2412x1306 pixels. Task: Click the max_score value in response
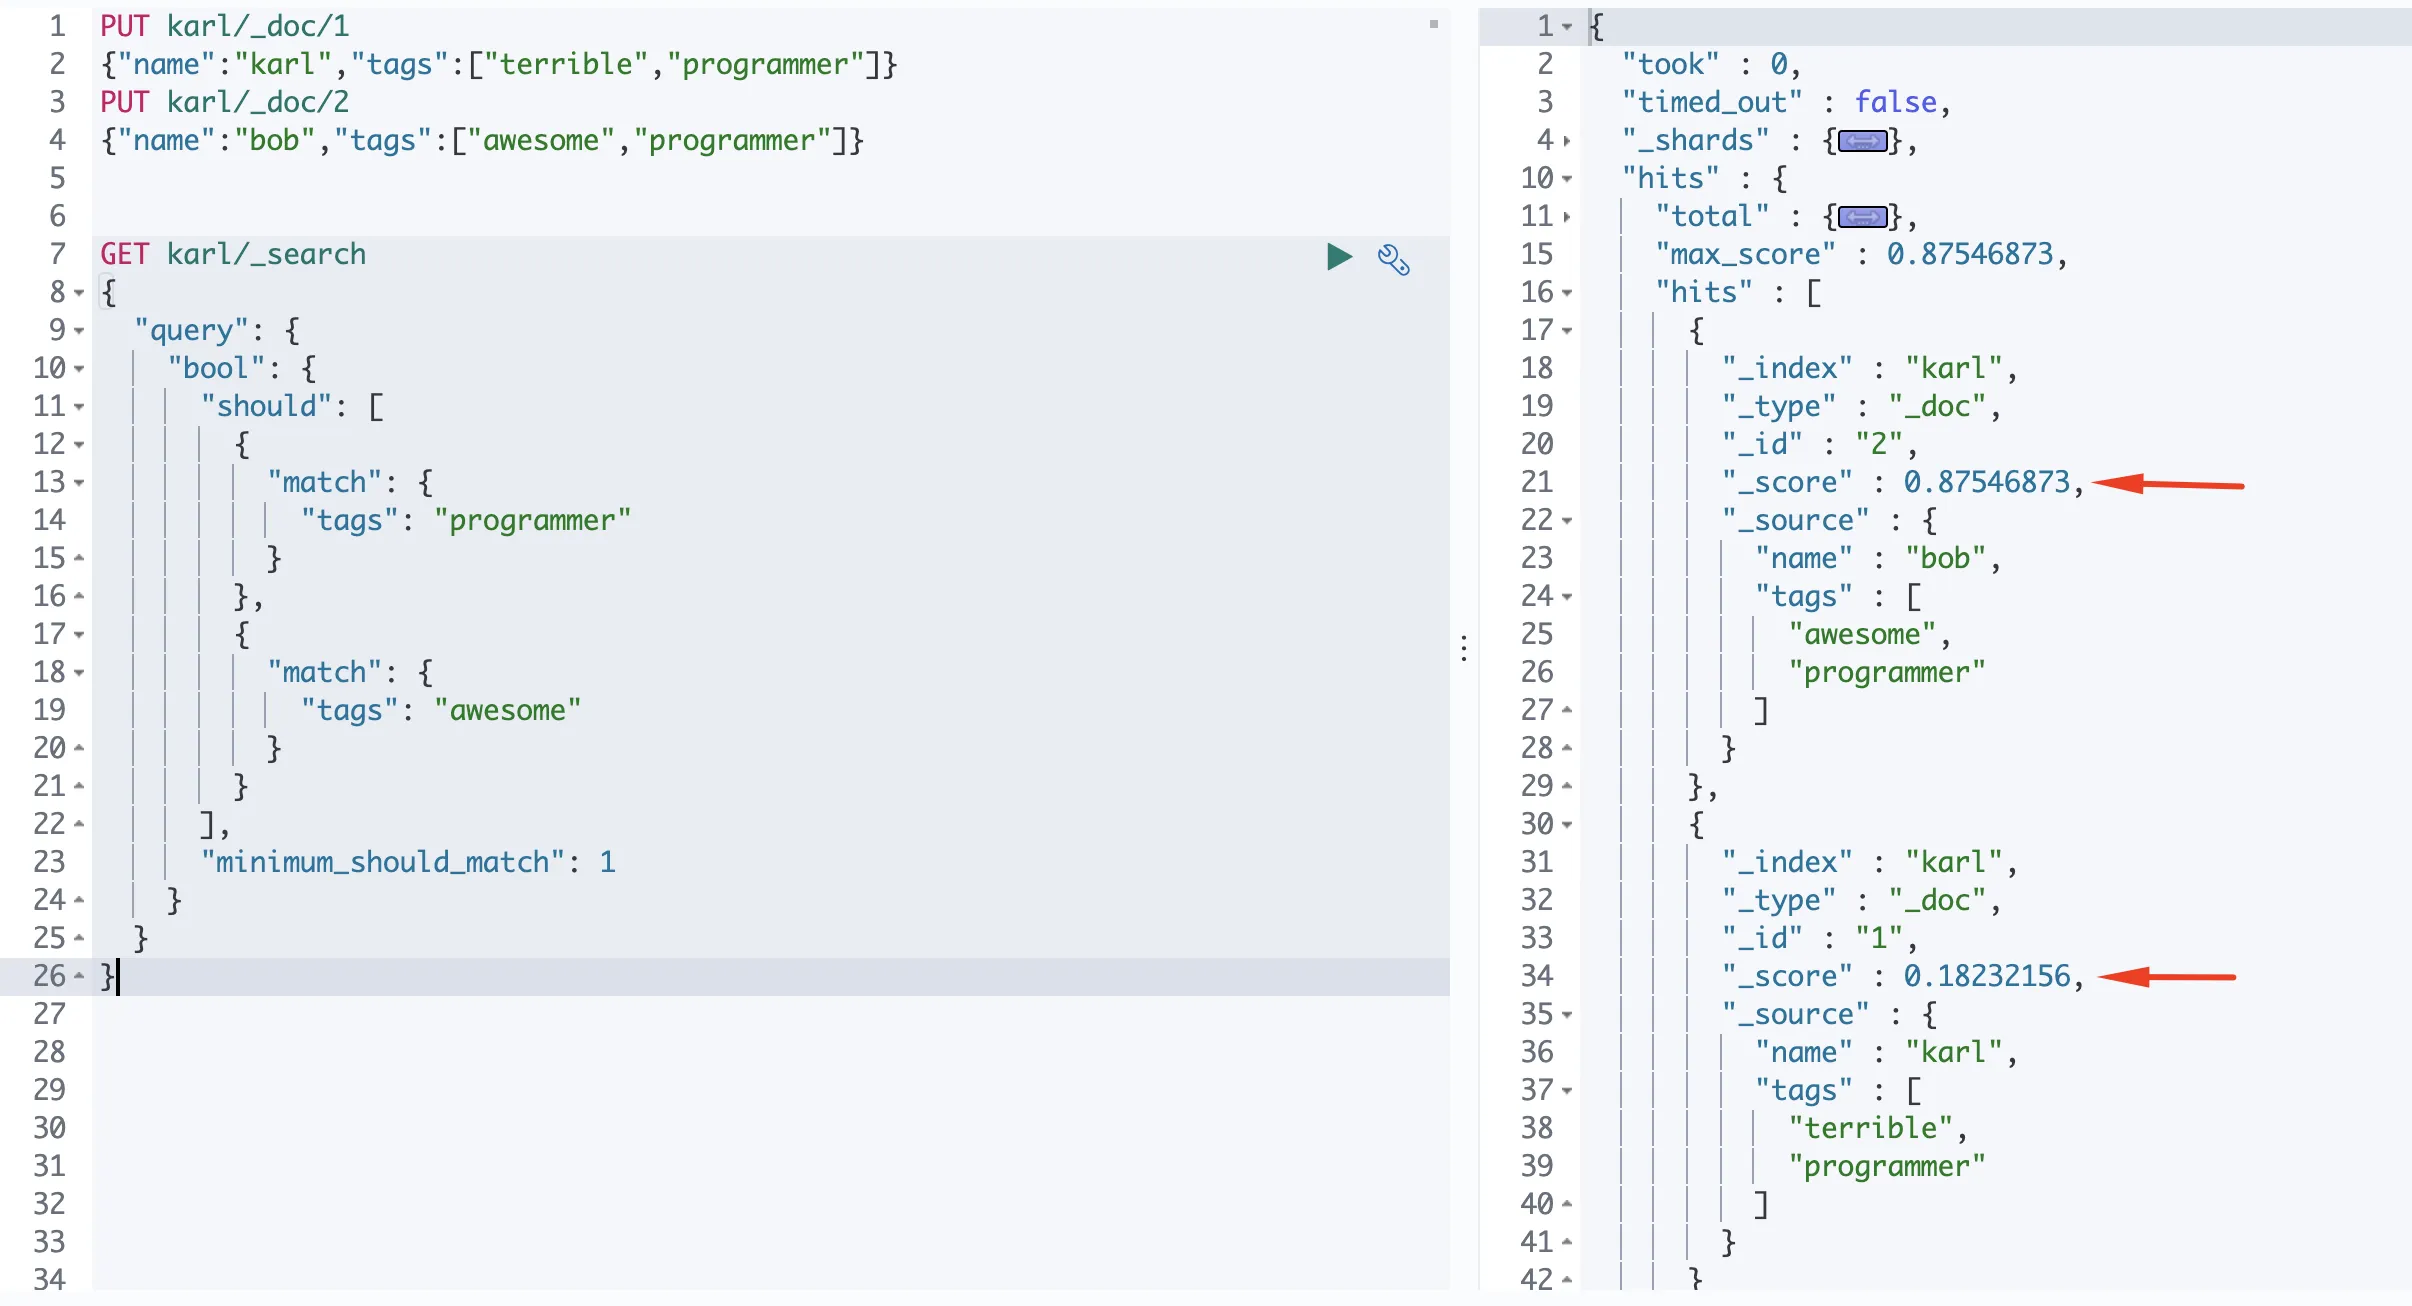(1969, 254)
